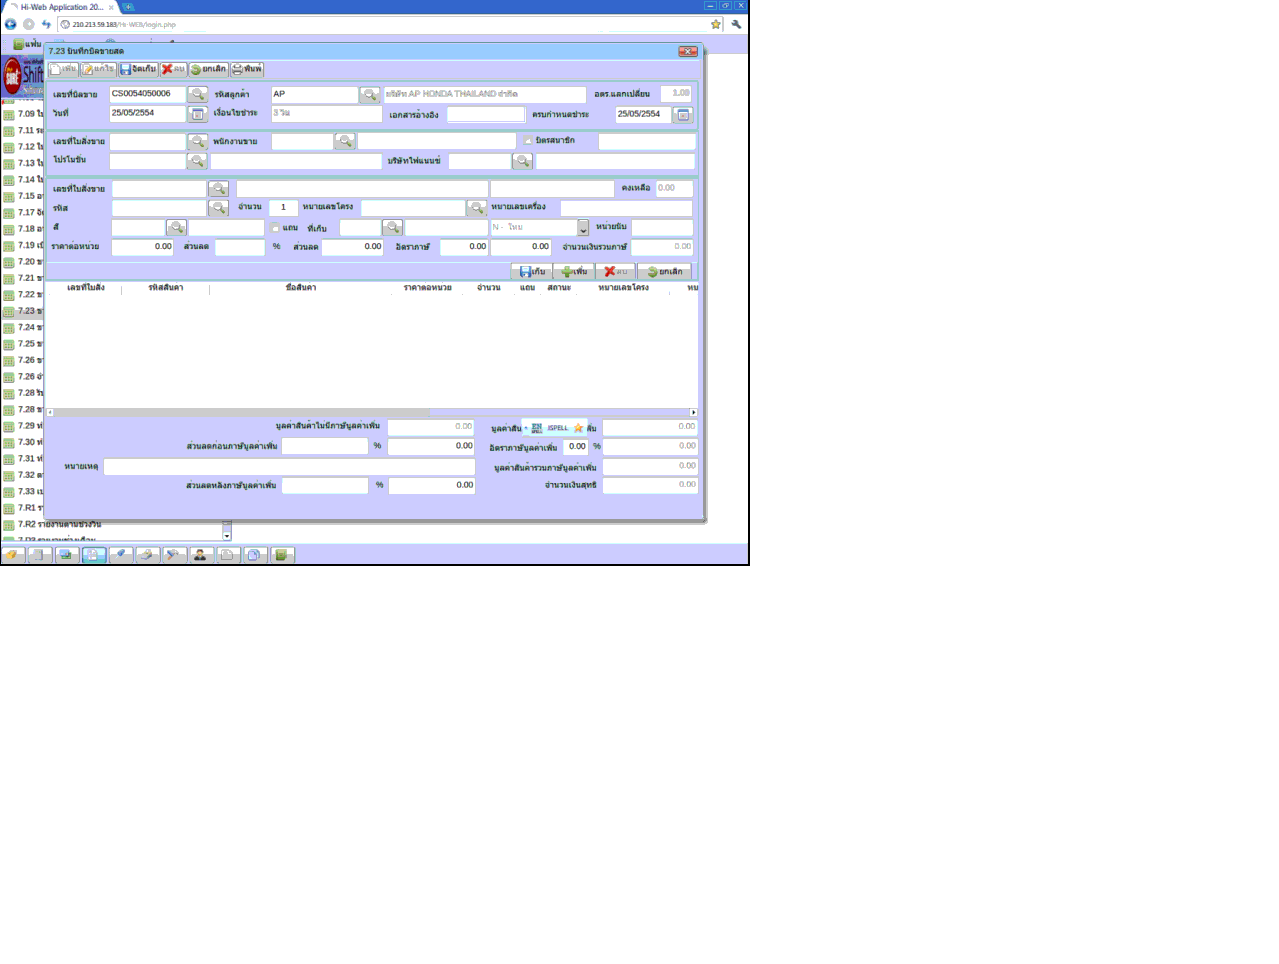Image resolution: width=1279 pixels, height=964 pixels.
Task: Open the N - ใหม่ dropdown list
Action: click(x=583, y=228)
